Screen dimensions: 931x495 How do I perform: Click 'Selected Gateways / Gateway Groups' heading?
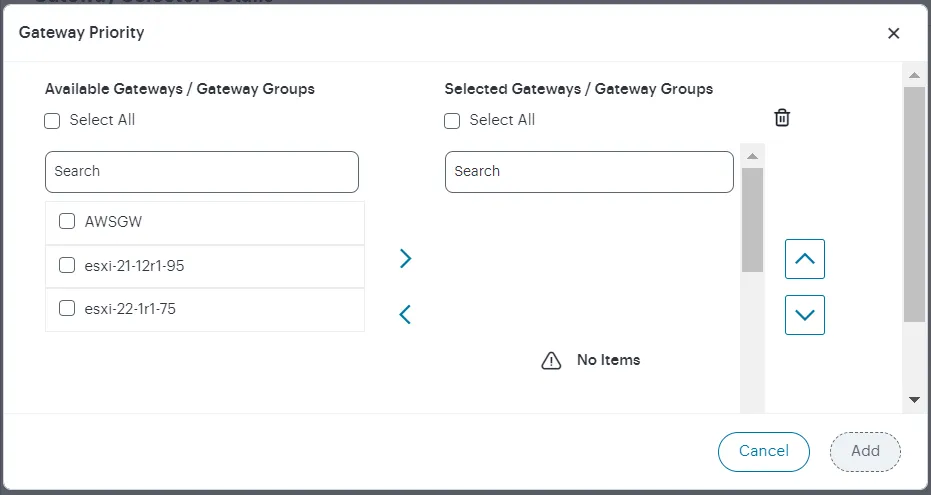coord(579,89)
